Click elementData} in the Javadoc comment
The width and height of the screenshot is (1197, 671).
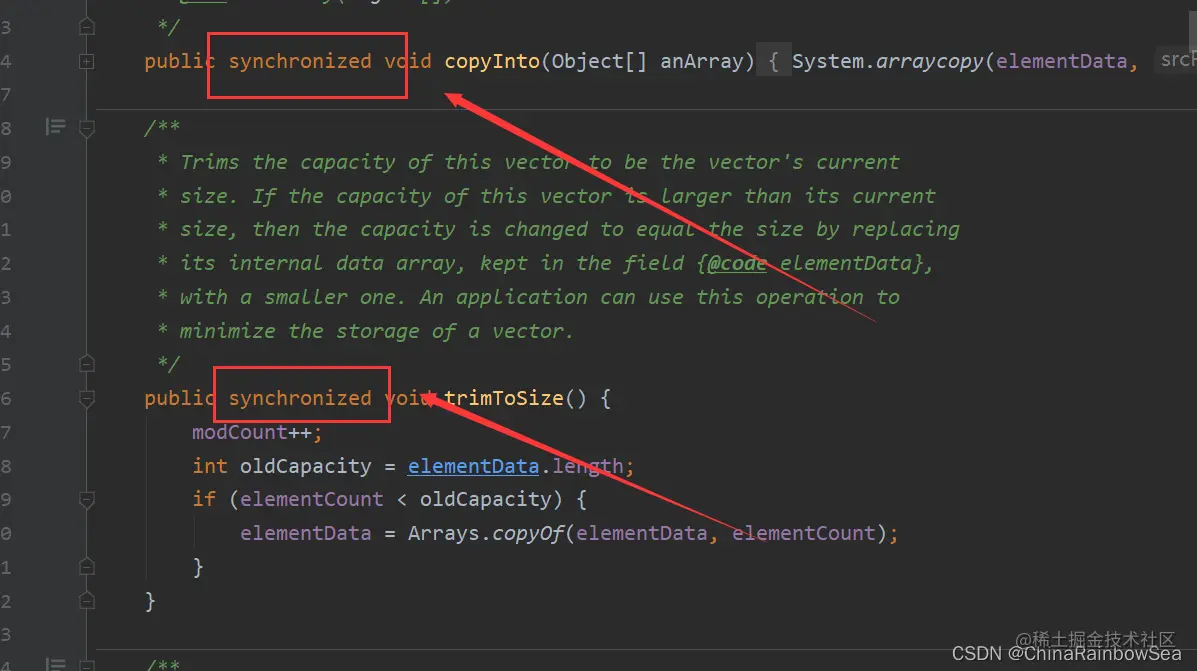pos(850,263)
